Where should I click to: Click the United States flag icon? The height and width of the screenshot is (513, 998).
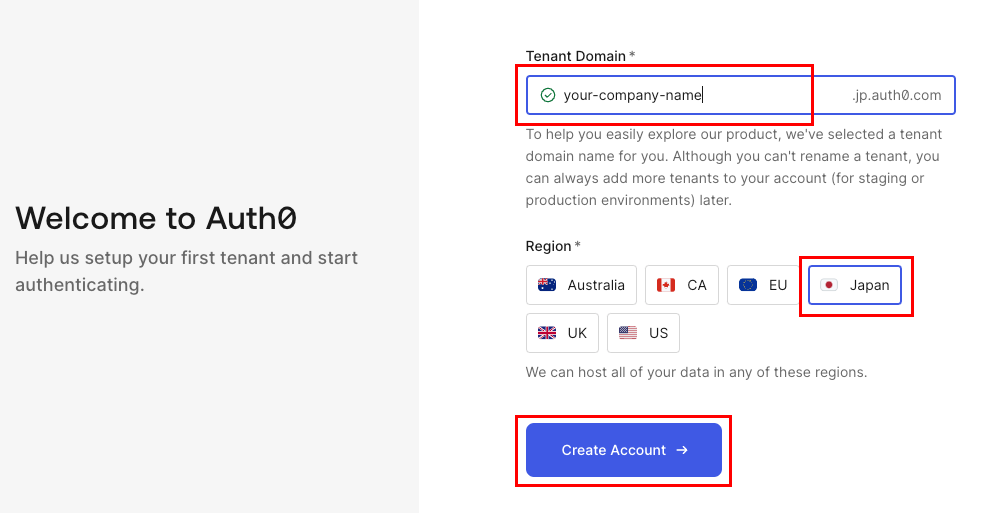point(628,333)
